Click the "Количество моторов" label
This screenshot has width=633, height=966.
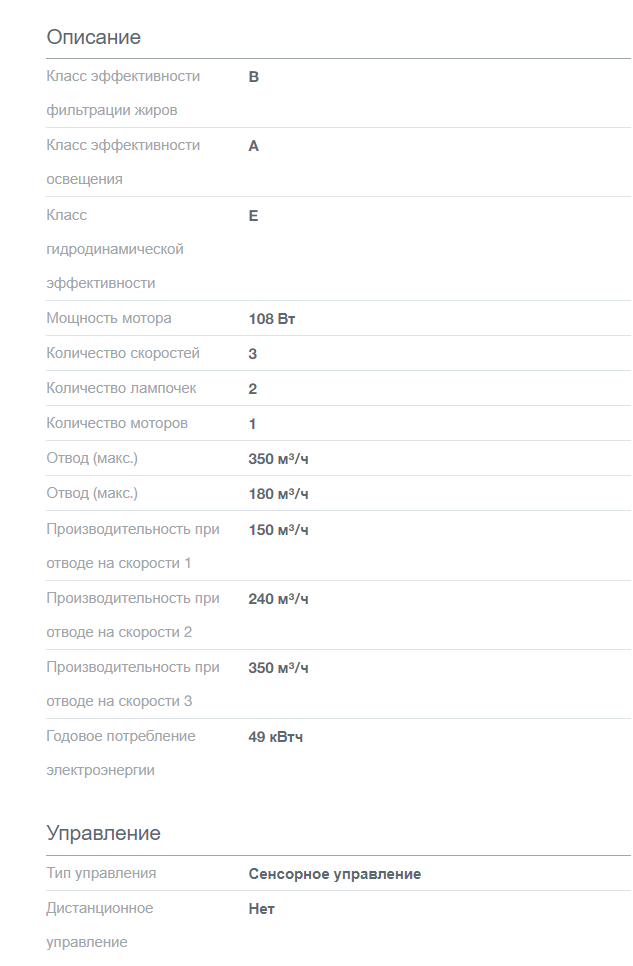[117, 424]
